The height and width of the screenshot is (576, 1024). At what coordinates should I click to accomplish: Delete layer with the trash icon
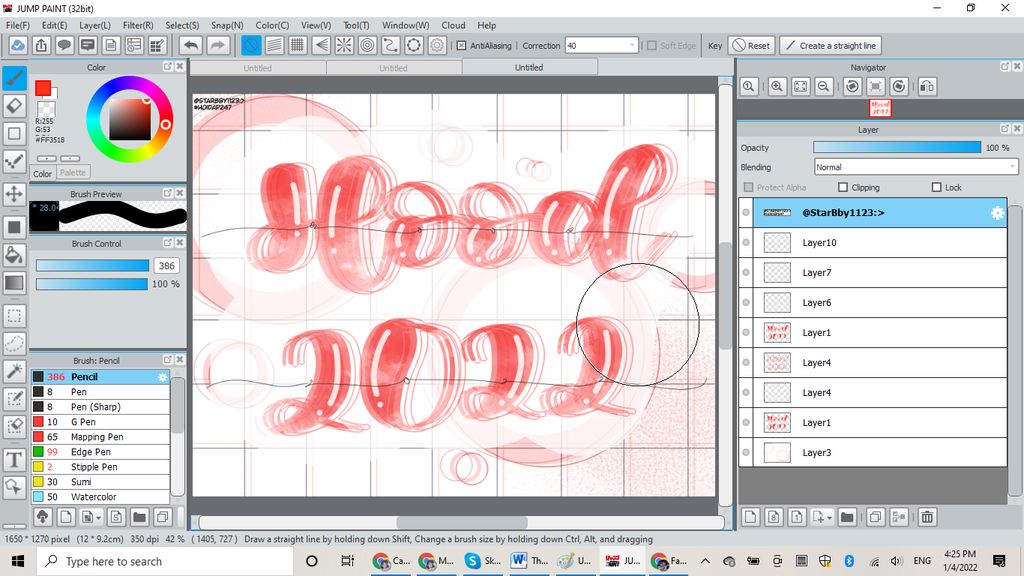pos(927,517)
